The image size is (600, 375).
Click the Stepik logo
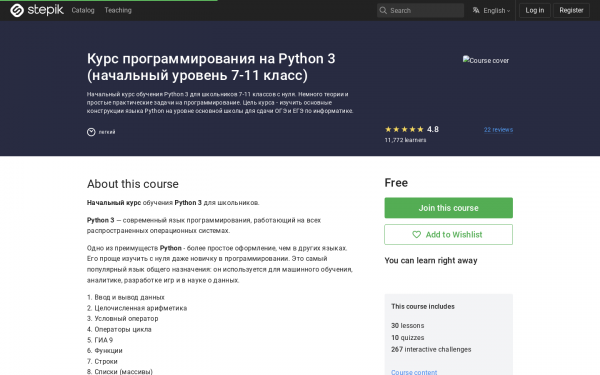pyautogui.click(x=37, y=10)
